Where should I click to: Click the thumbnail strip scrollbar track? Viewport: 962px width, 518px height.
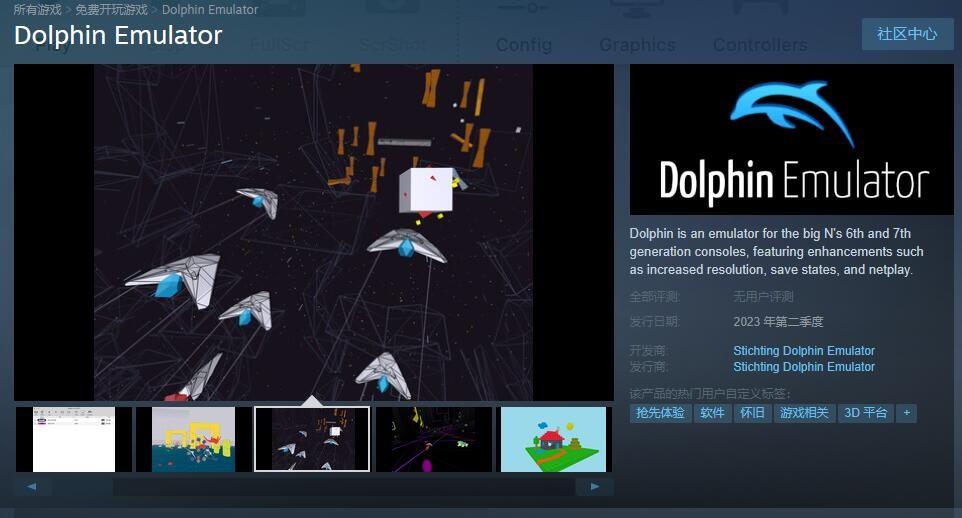click(x=314, y=487)
